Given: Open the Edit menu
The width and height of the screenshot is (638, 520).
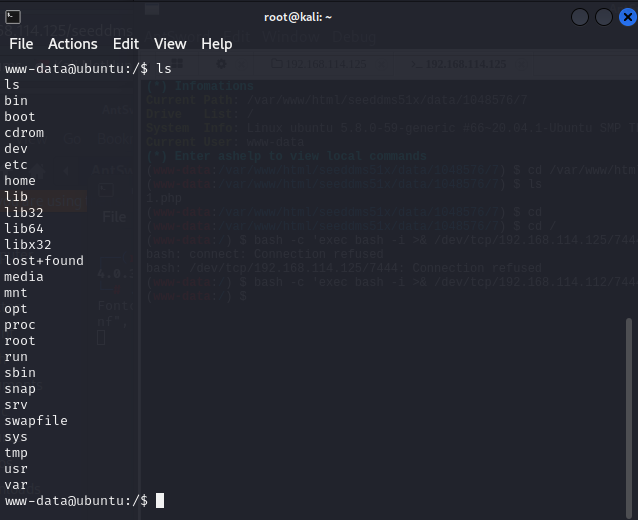Looking at the screenshot, I should [126, 44].
